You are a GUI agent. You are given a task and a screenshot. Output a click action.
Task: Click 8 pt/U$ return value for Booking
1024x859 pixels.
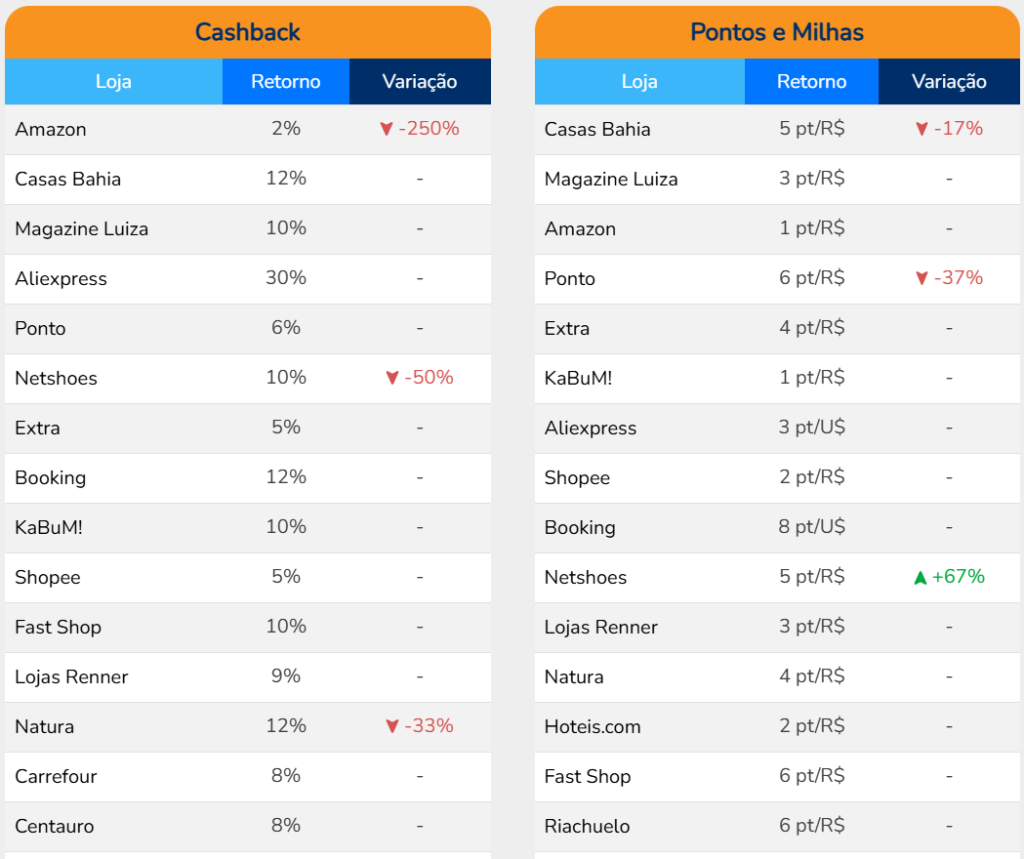coord(812,527)
